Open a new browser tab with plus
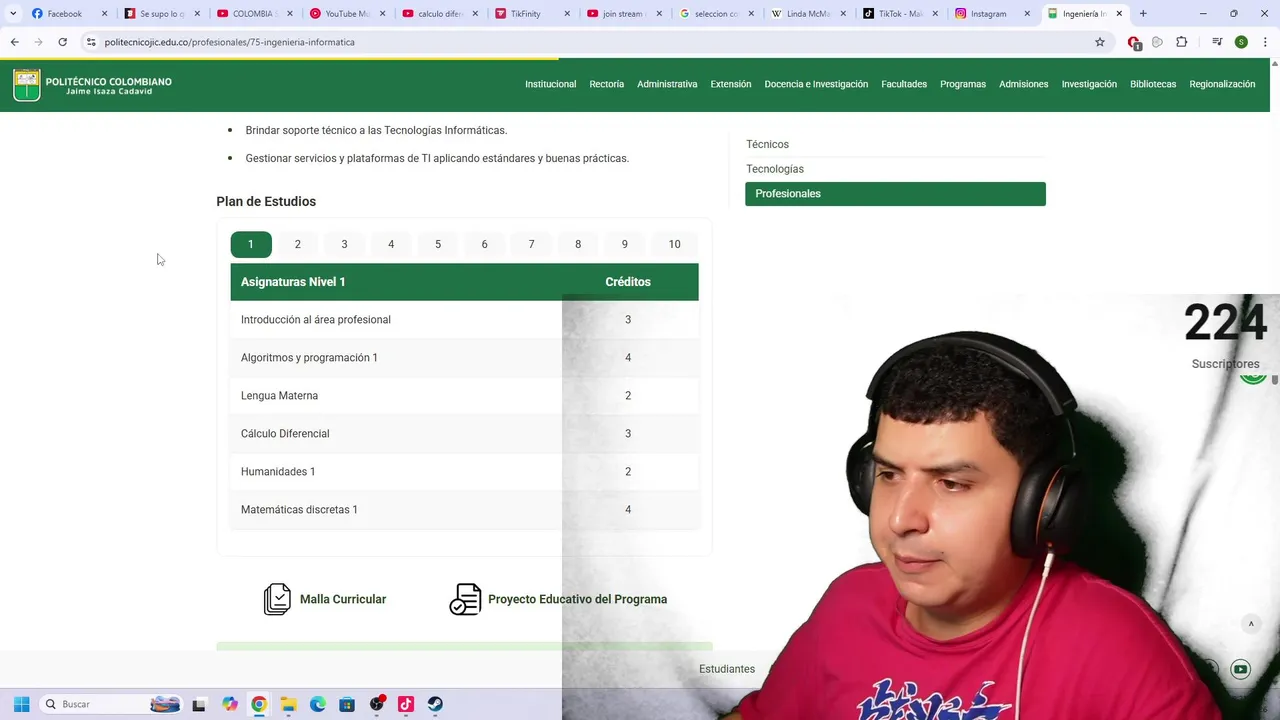The image size is (1280, 720). tap(1143, 14)
